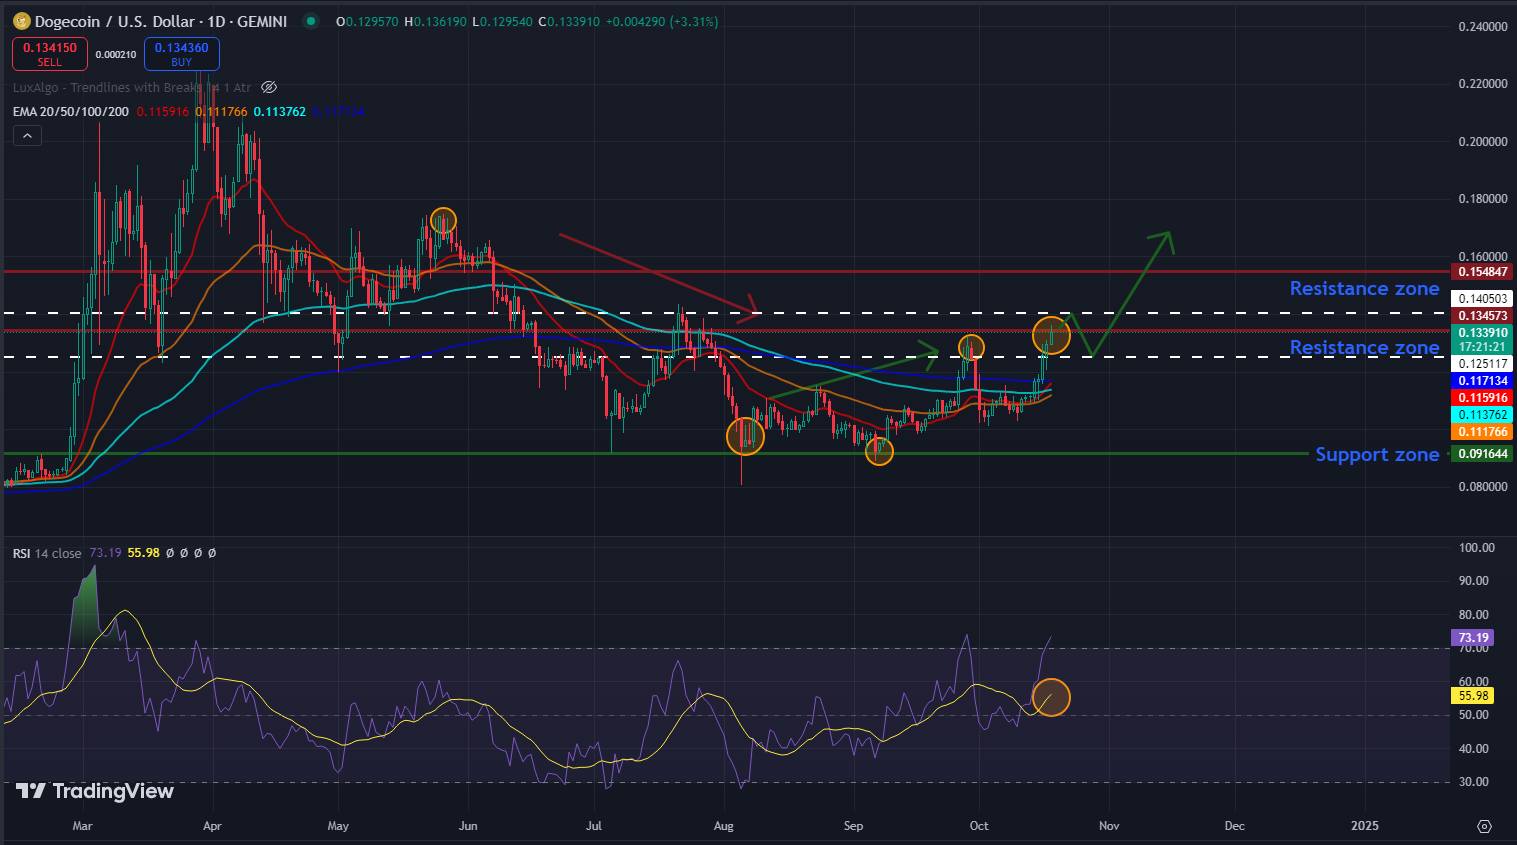Click the Aug label on time axis

coord(724,826)
